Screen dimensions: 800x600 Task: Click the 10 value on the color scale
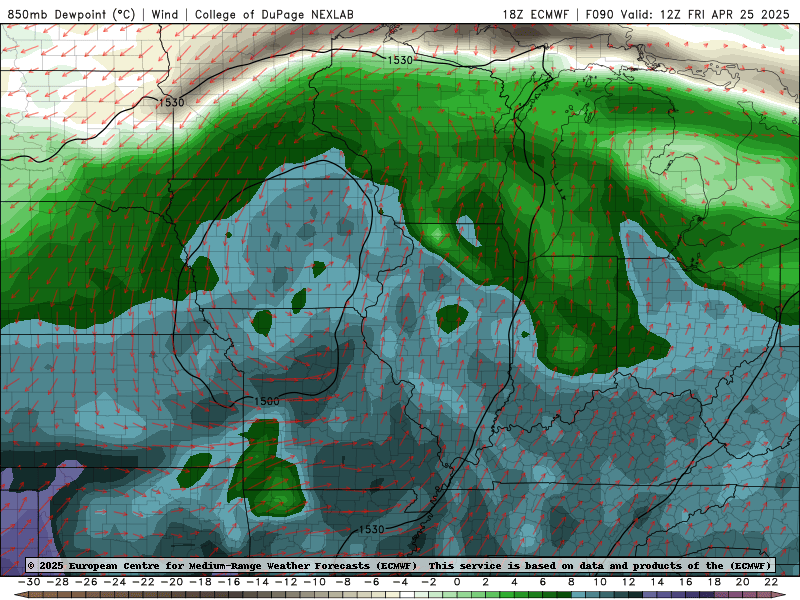click(600, 582)
